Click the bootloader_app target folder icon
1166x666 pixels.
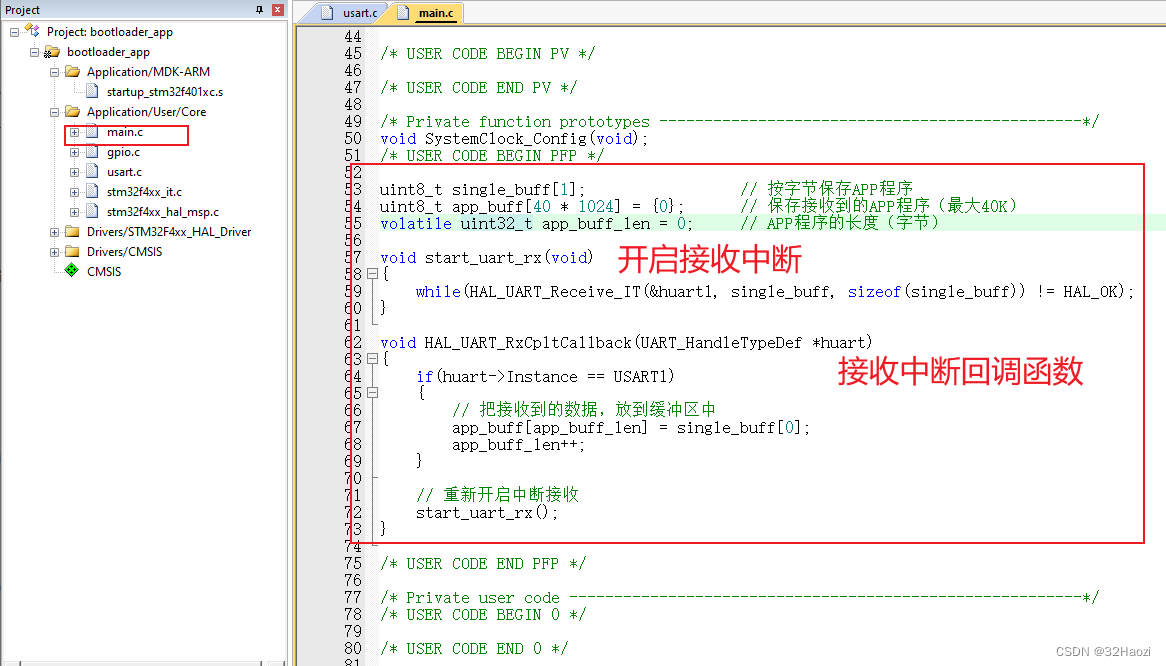[54, 52]
